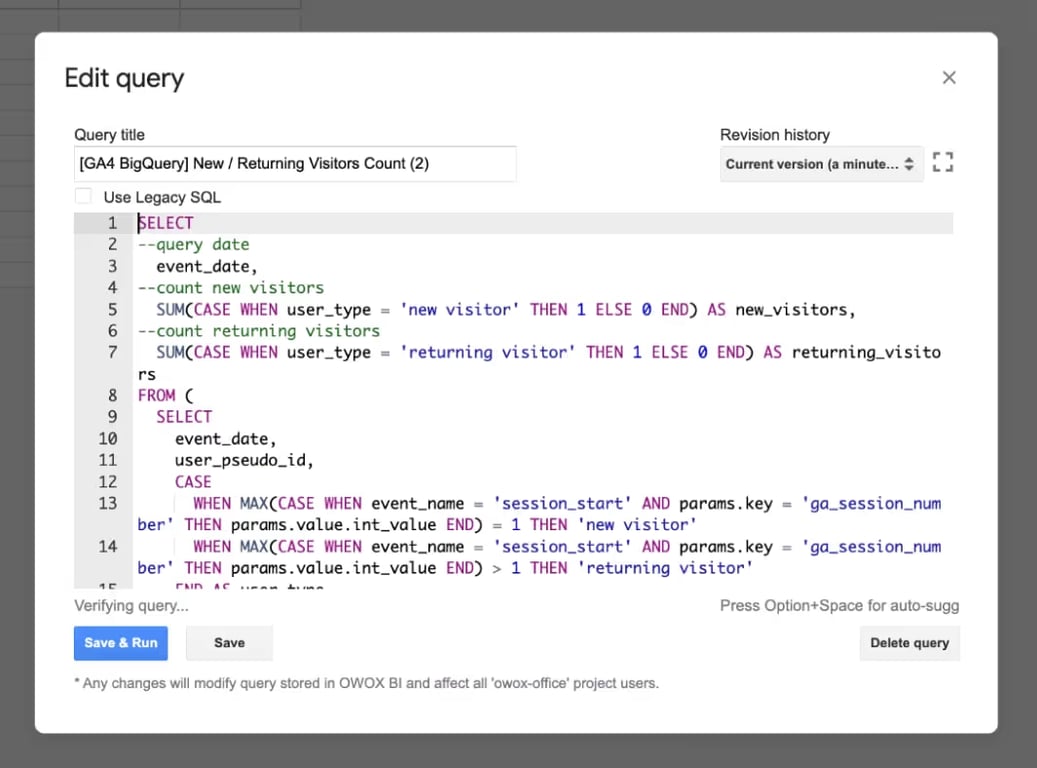Screen dimensions: 1037x768
Task: Click line number 14 in the gutter
Action: coord(108,546)
